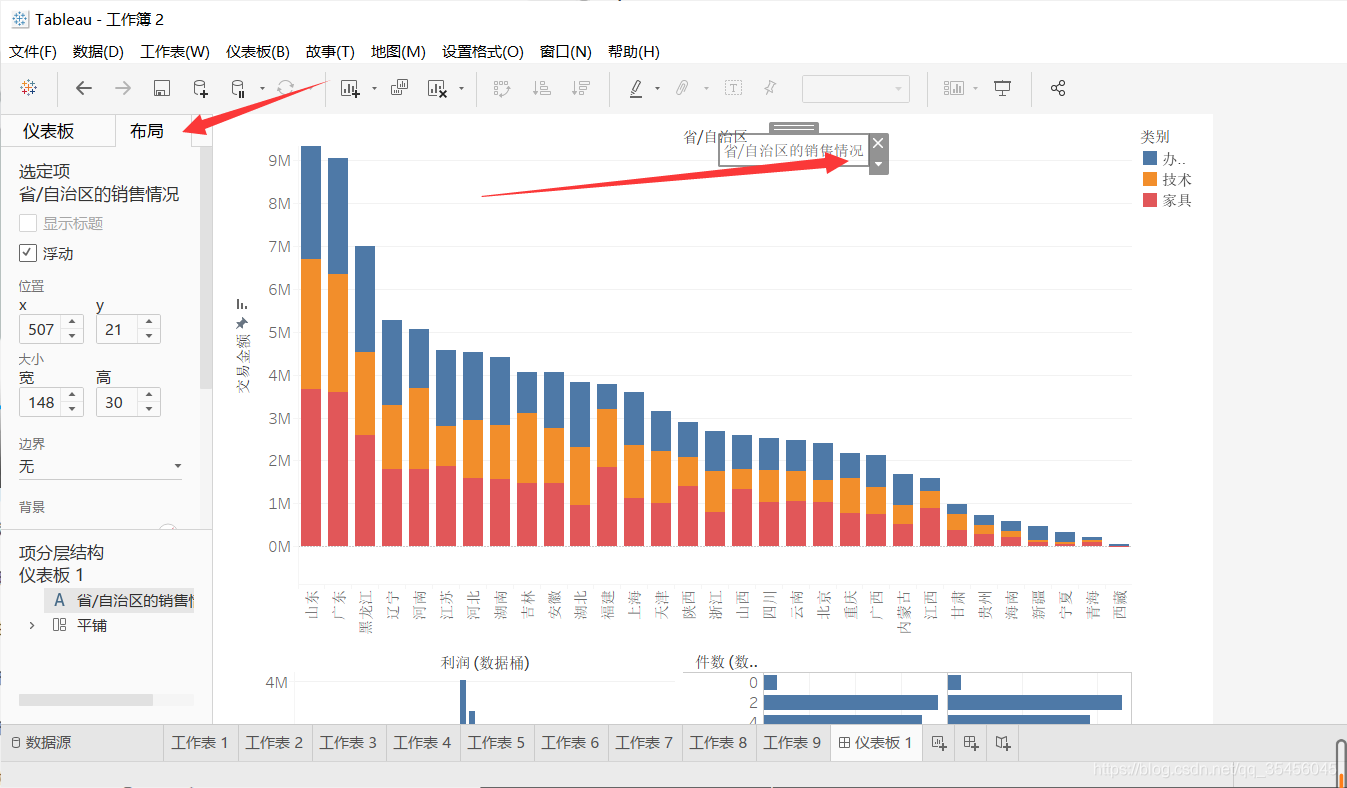Click the sort ascending toolbar icon

point(542,88)
